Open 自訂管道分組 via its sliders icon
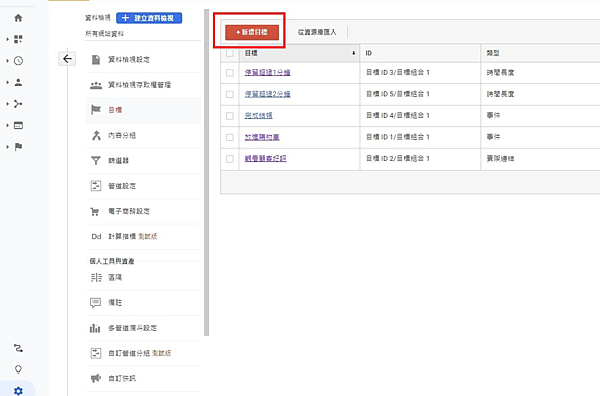 coord(96,353)
